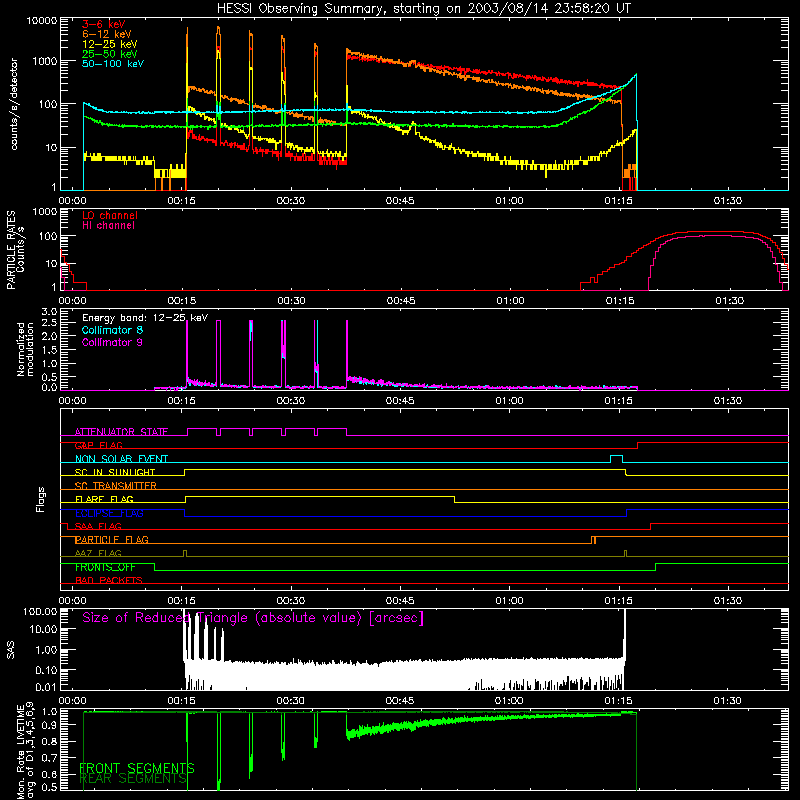
Task: Click the cyan 50-100 keV peak near 01:17
Action: click(x=635, y=75)
